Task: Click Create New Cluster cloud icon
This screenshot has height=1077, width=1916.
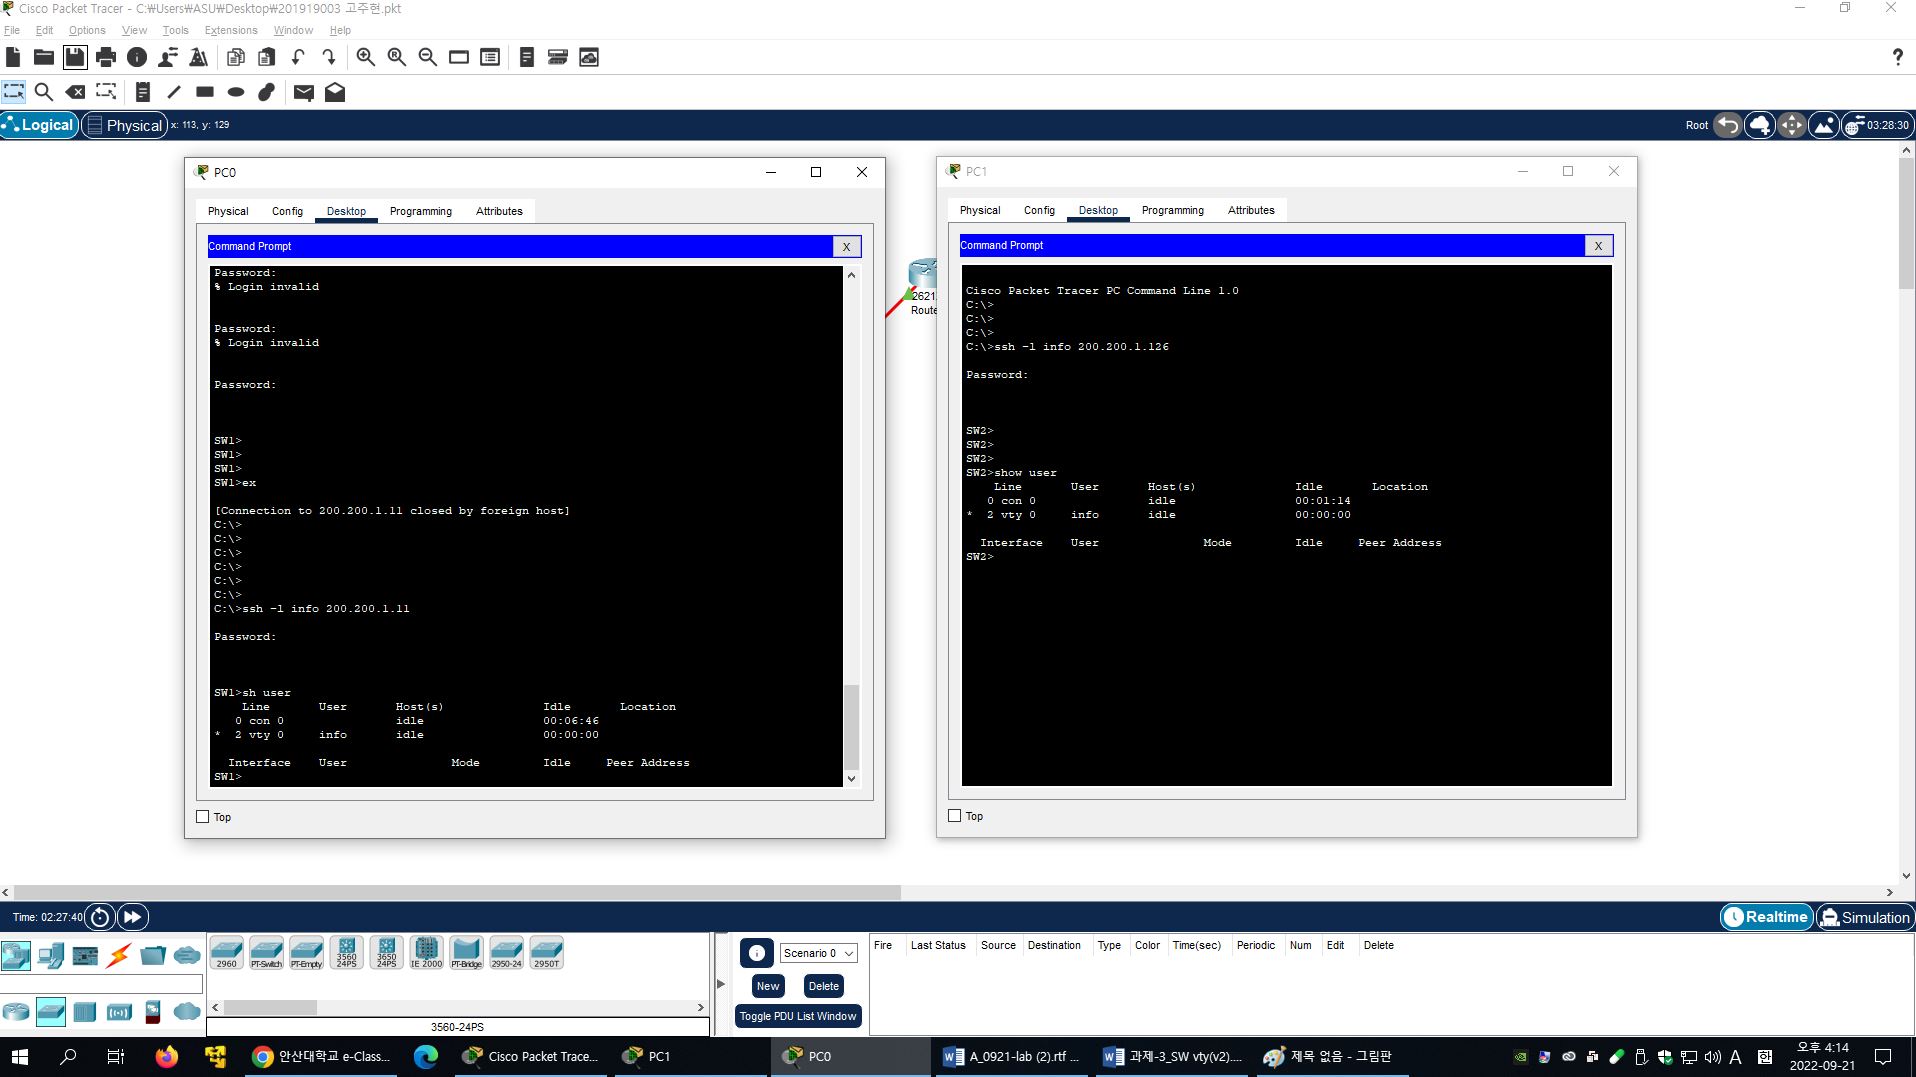Action: click(1760, 125)
